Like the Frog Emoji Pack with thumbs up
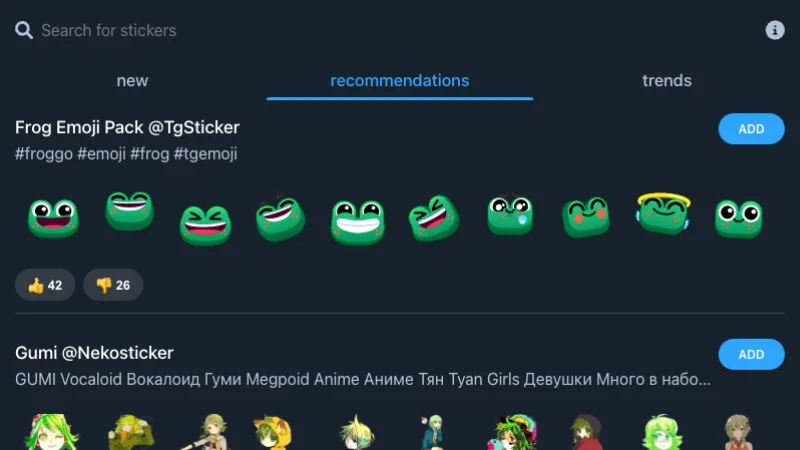The width and height of the screenshot is (800, 450). [45, 285]
